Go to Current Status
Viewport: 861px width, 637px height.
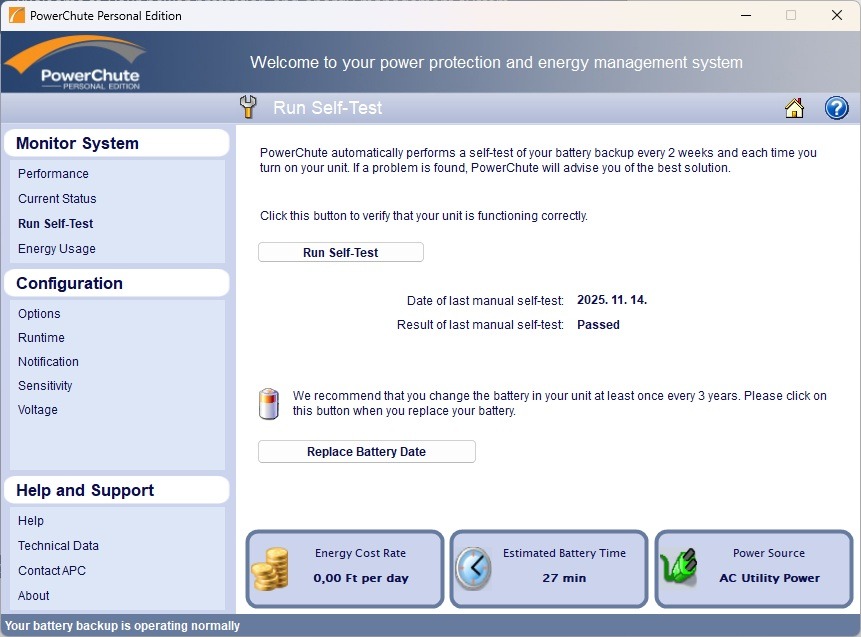pyautogui.click(x=57, y=198)
